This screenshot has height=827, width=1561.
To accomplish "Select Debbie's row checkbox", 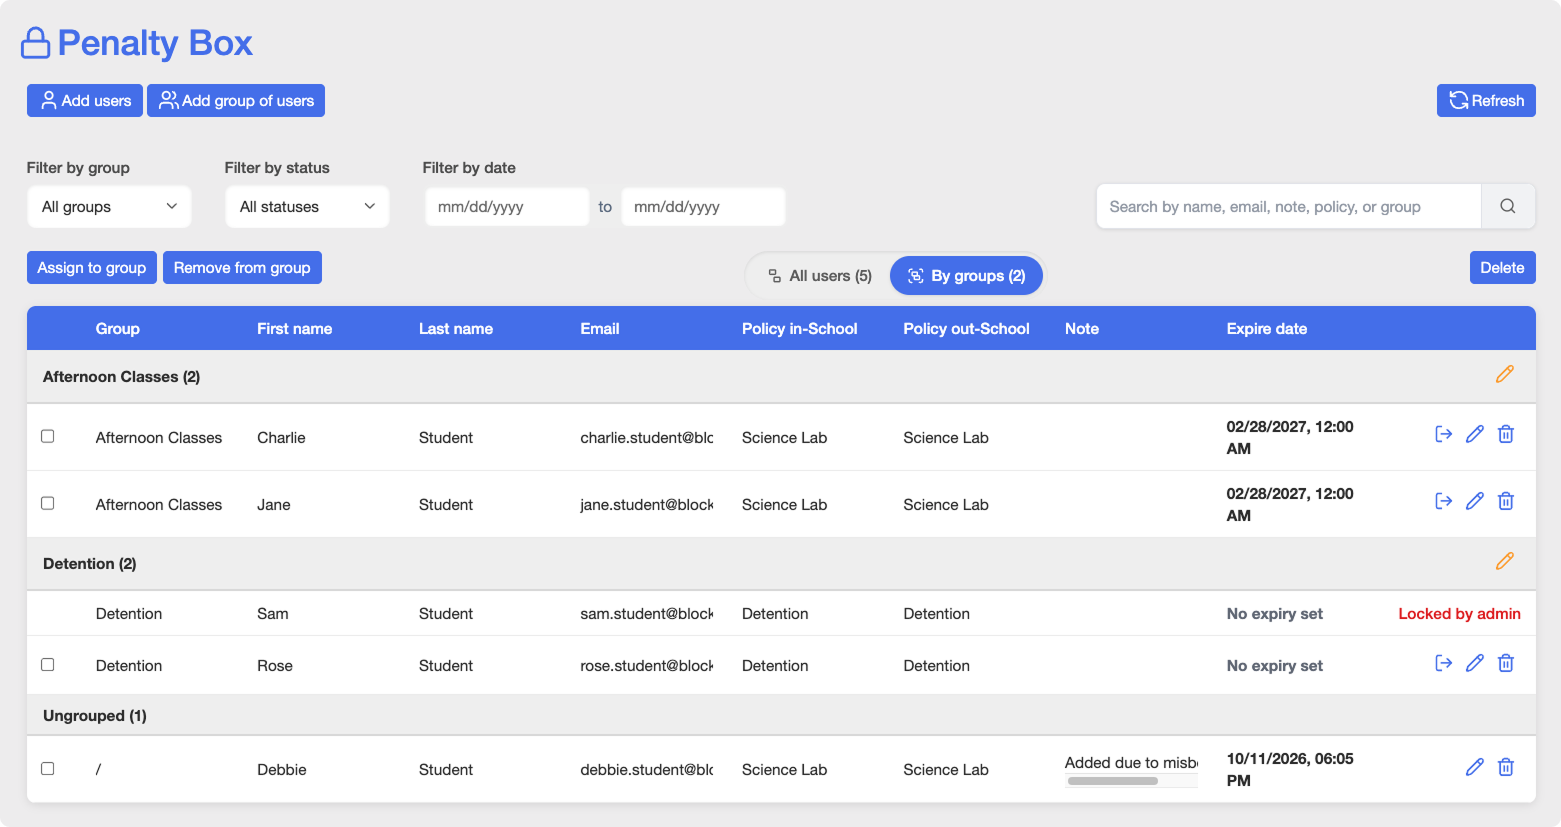I will 47,768.
